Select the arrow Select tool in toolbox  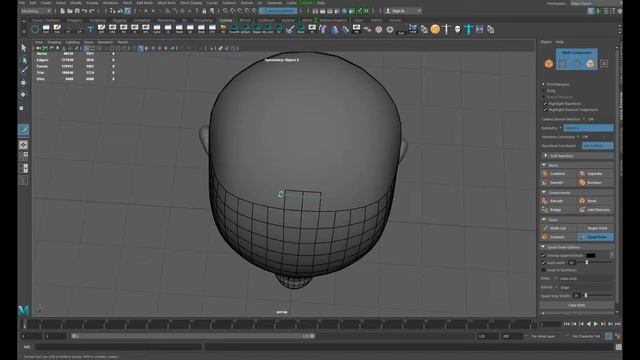coord(24,48)
